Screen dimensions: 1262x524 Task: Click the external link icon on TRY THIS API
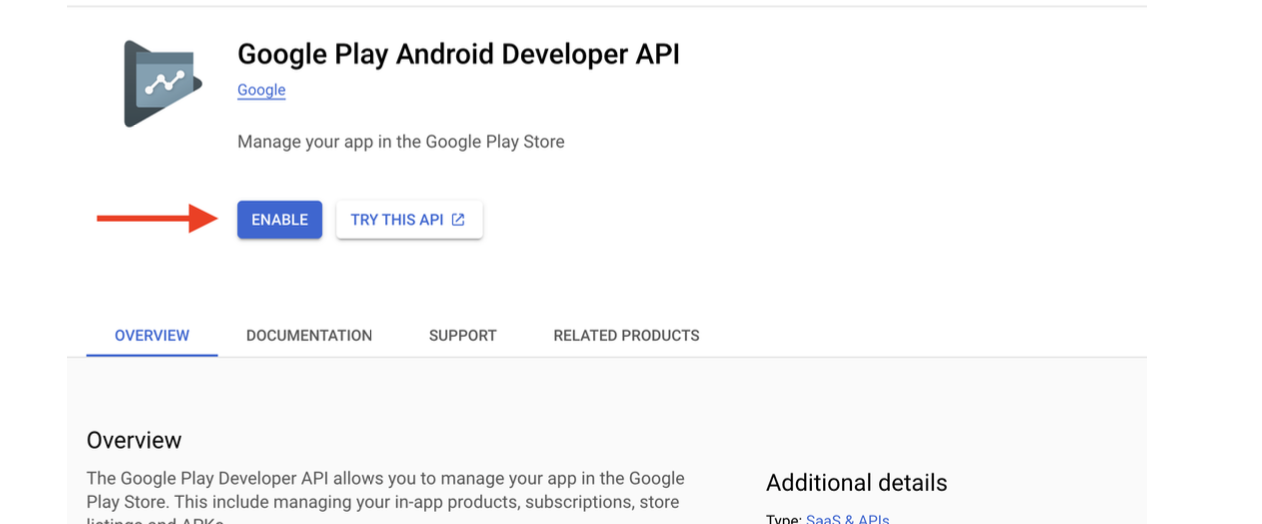tap(458, 220)
